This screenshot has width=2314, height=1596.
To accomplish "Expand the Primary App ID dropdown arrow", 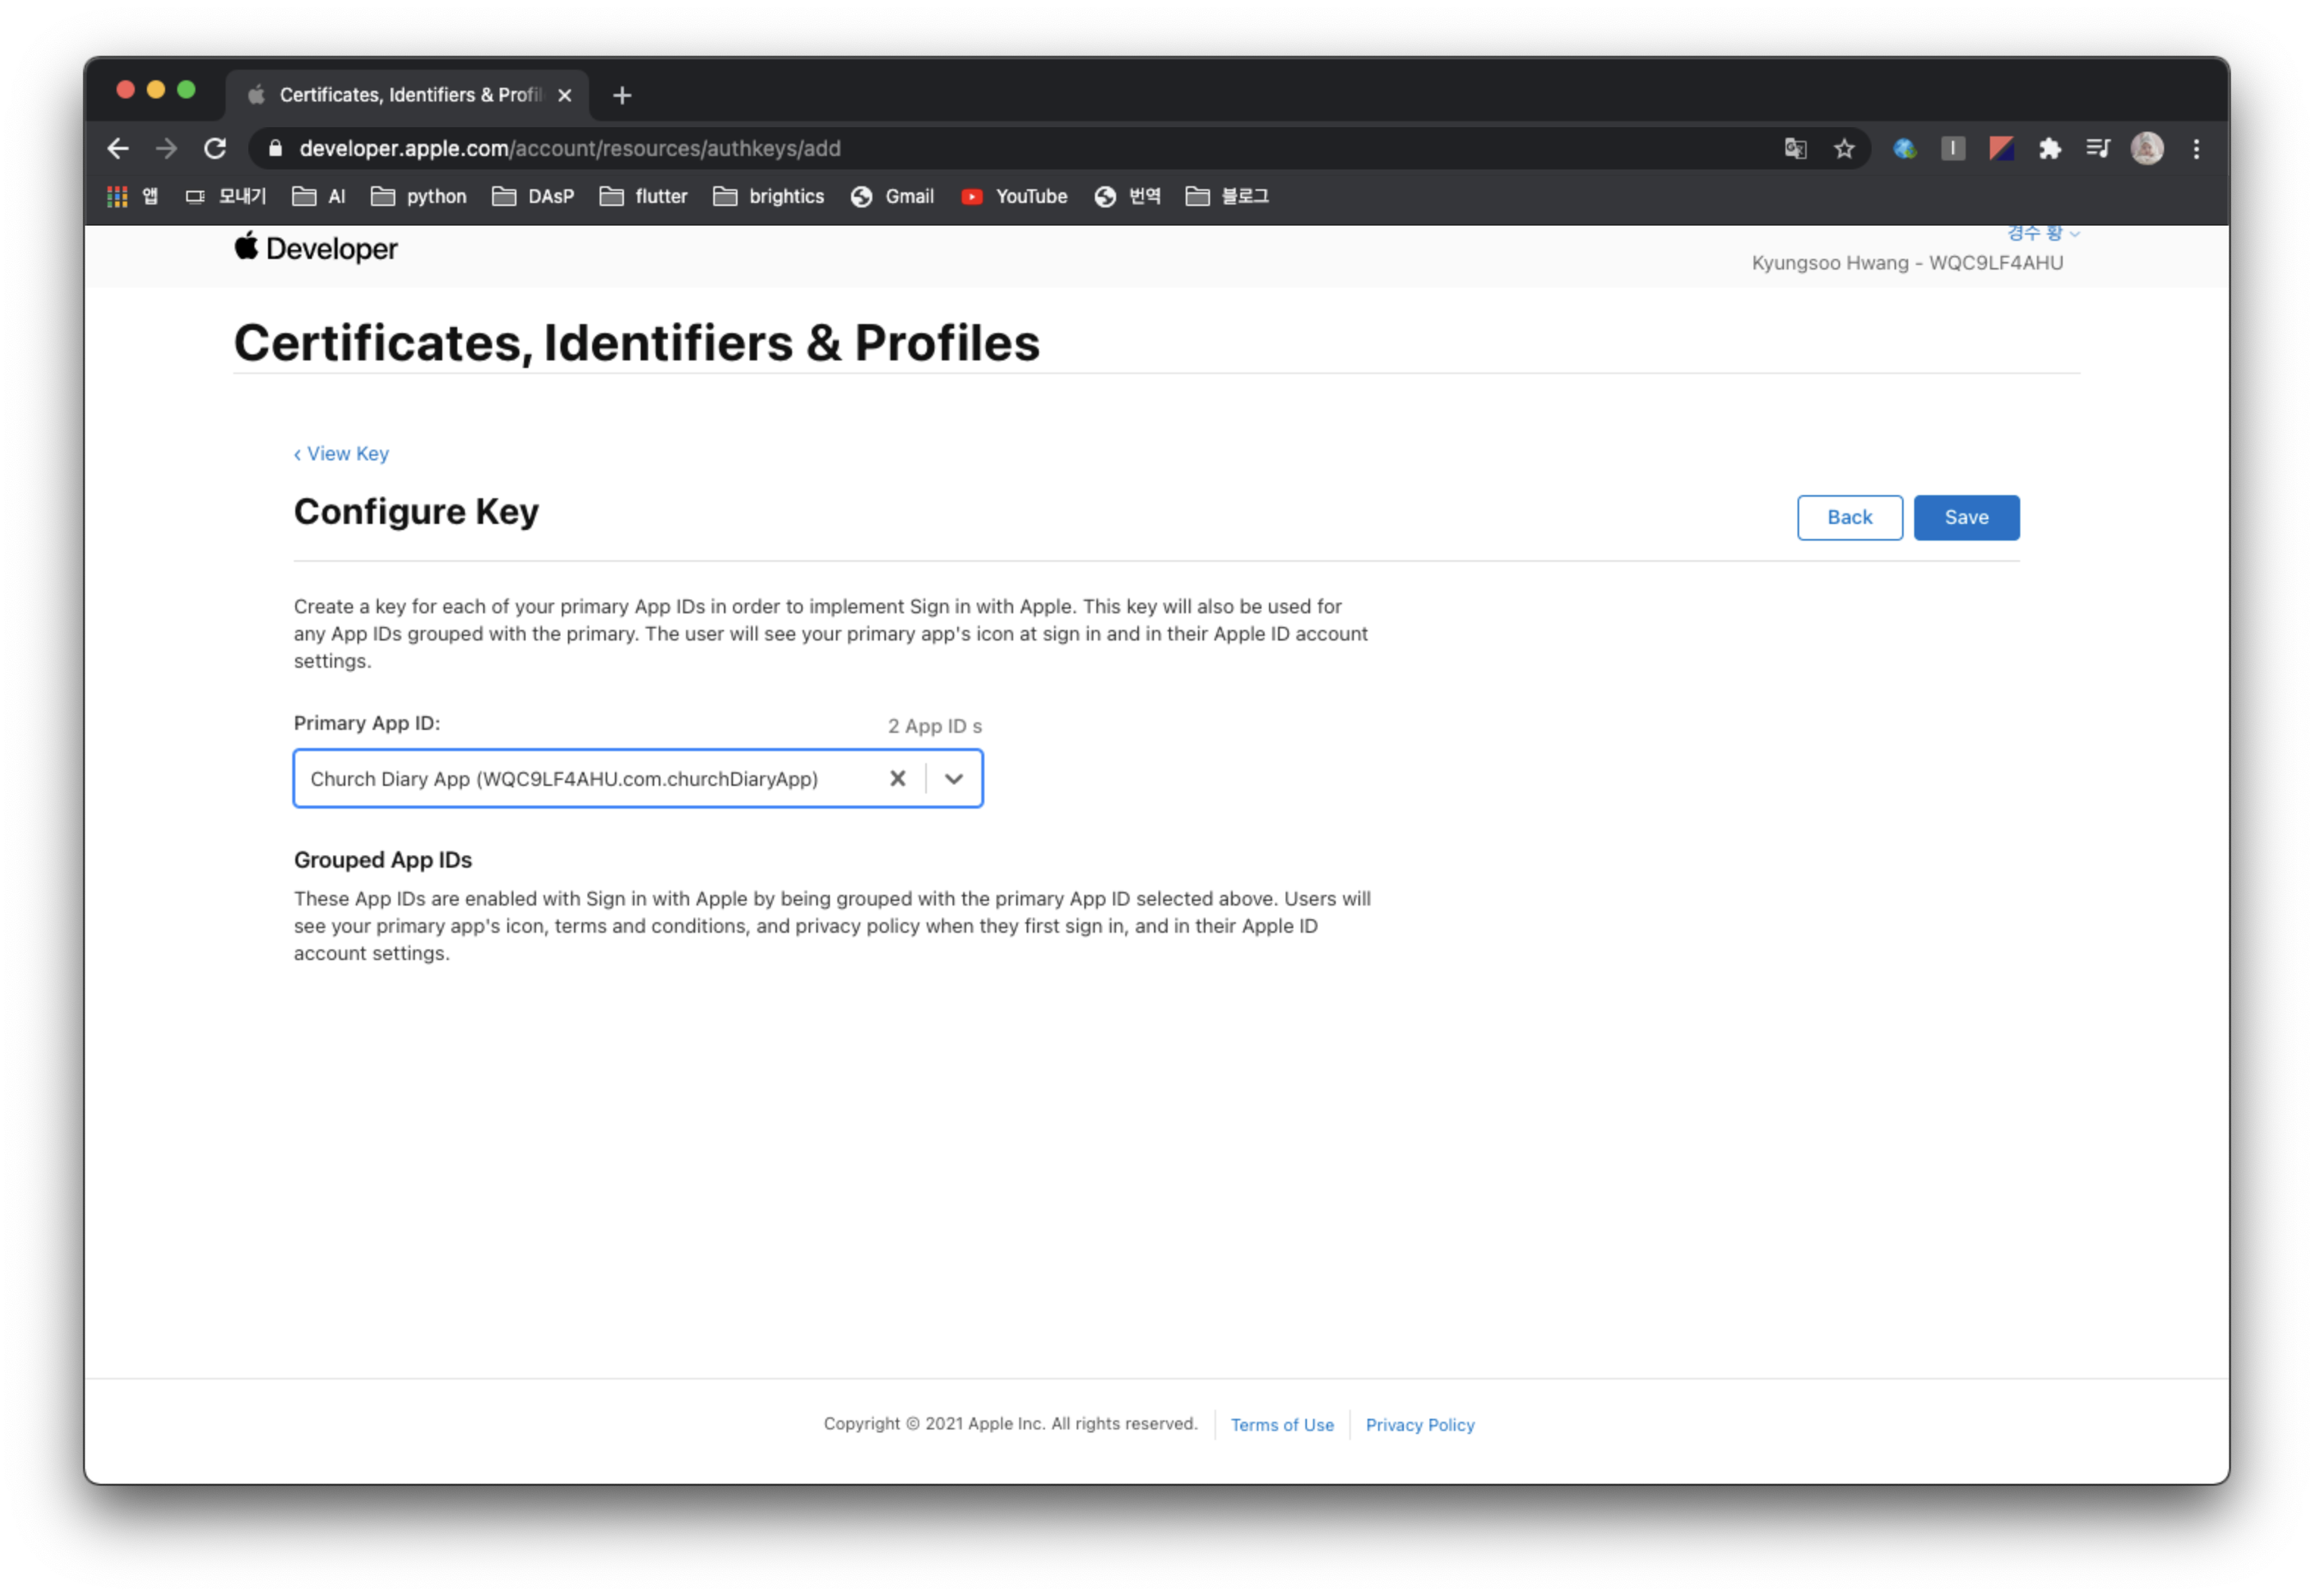I will [x=954, y=778].
